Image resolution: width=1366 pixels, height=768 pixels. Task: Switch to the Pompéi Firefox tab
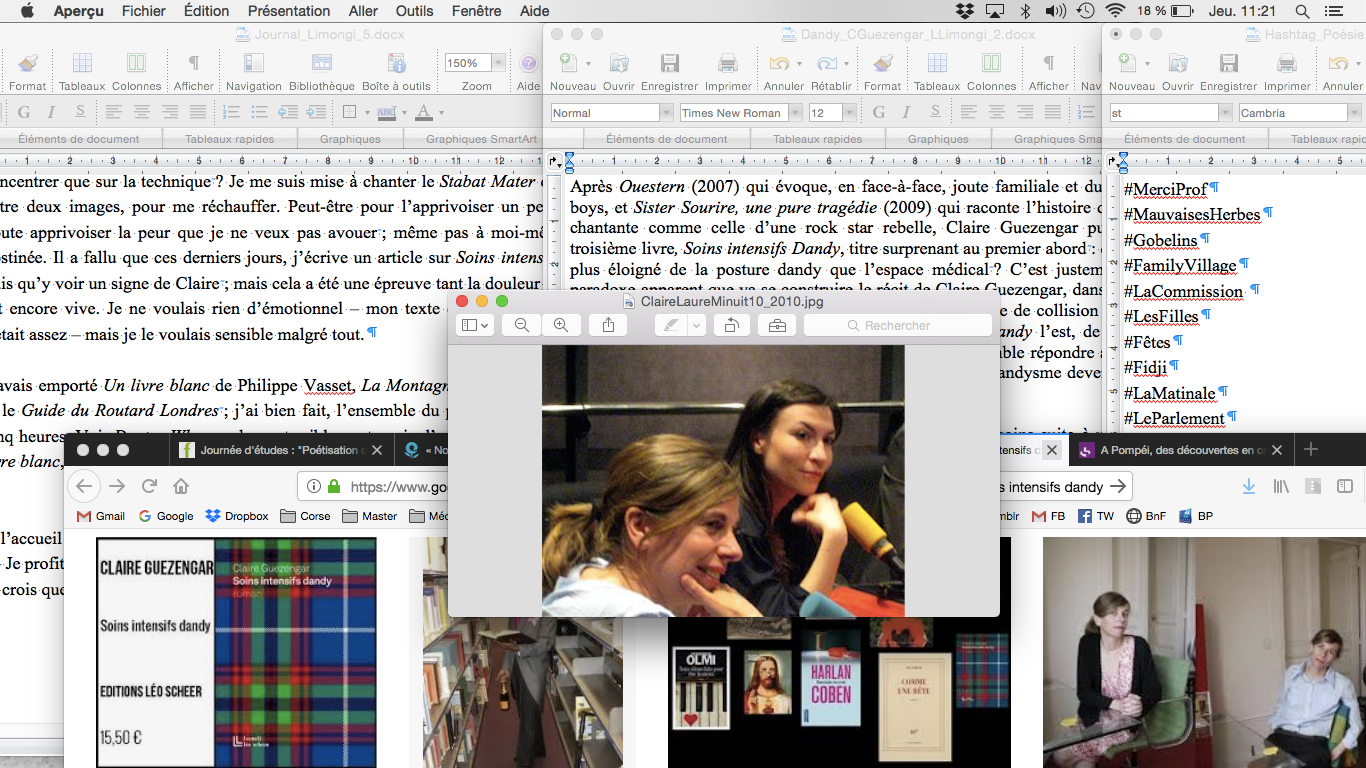[x=1176, y=450]
